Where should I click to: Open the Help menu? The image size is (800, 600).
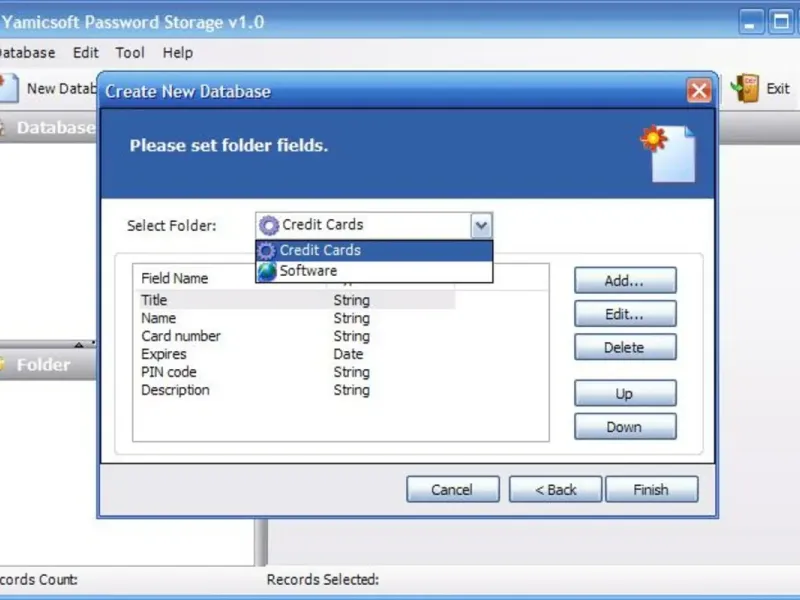[x=178, y=53]
